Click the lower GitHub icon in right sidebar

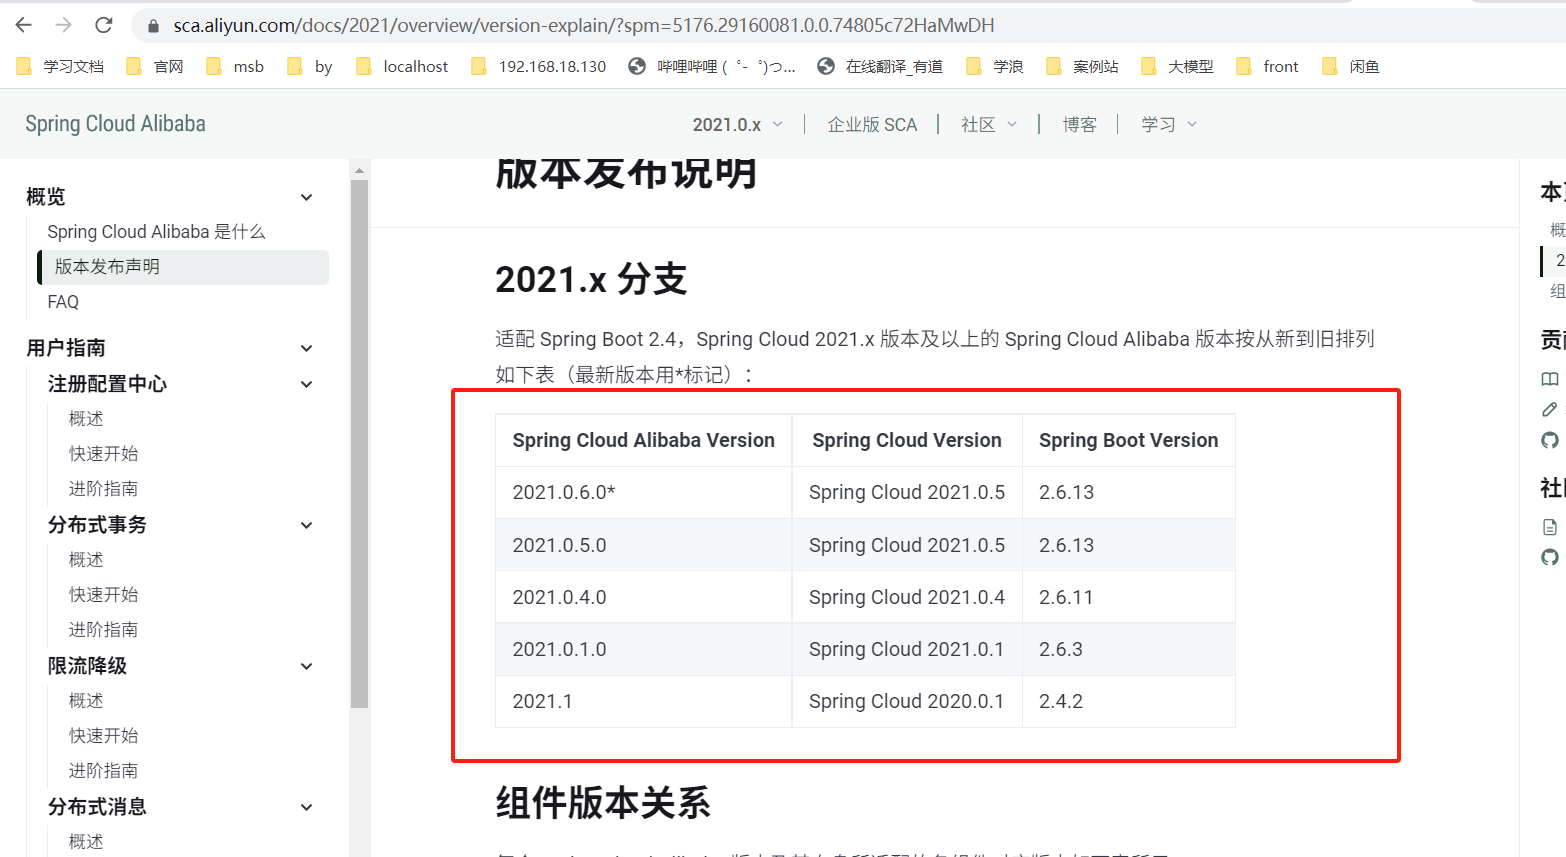coord(1549,558)
